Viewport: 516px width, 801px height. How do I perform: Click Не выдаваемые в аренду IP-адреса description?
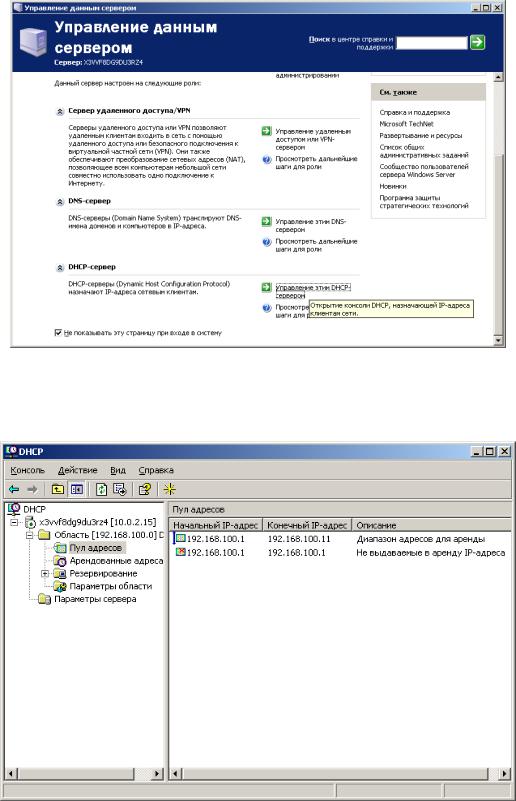[431, 553]
